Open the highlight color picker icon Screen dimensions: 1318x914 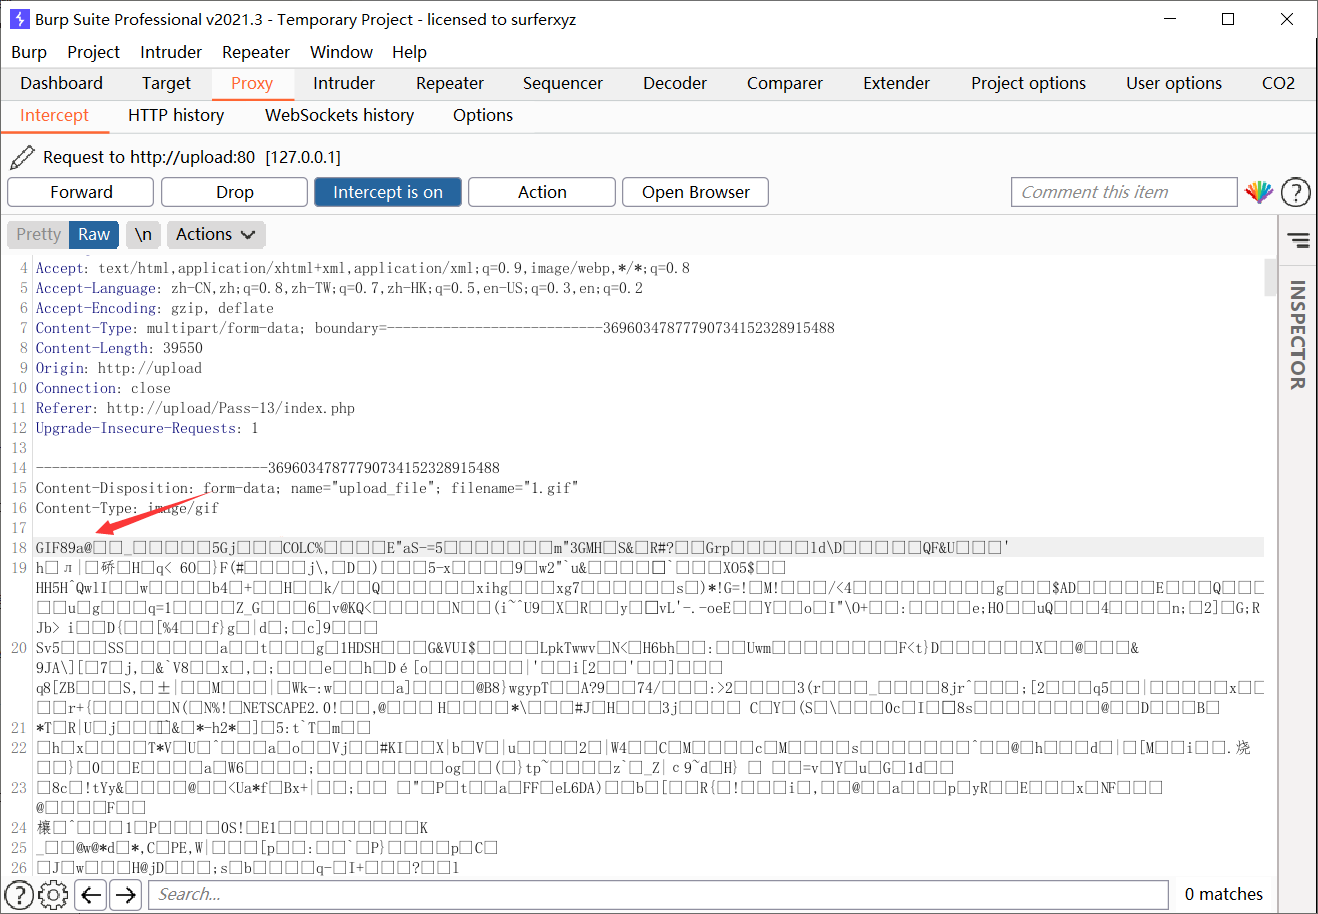point(1258,192)
